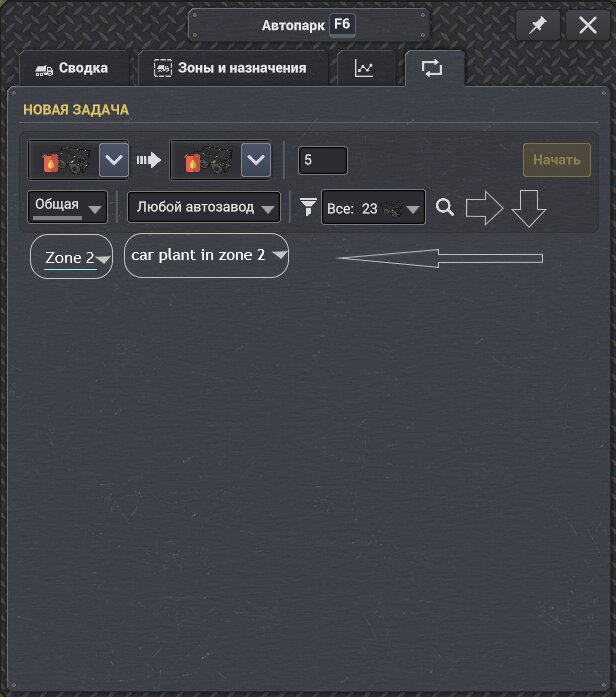Click the quantity field showing 5

click(323, 160)
